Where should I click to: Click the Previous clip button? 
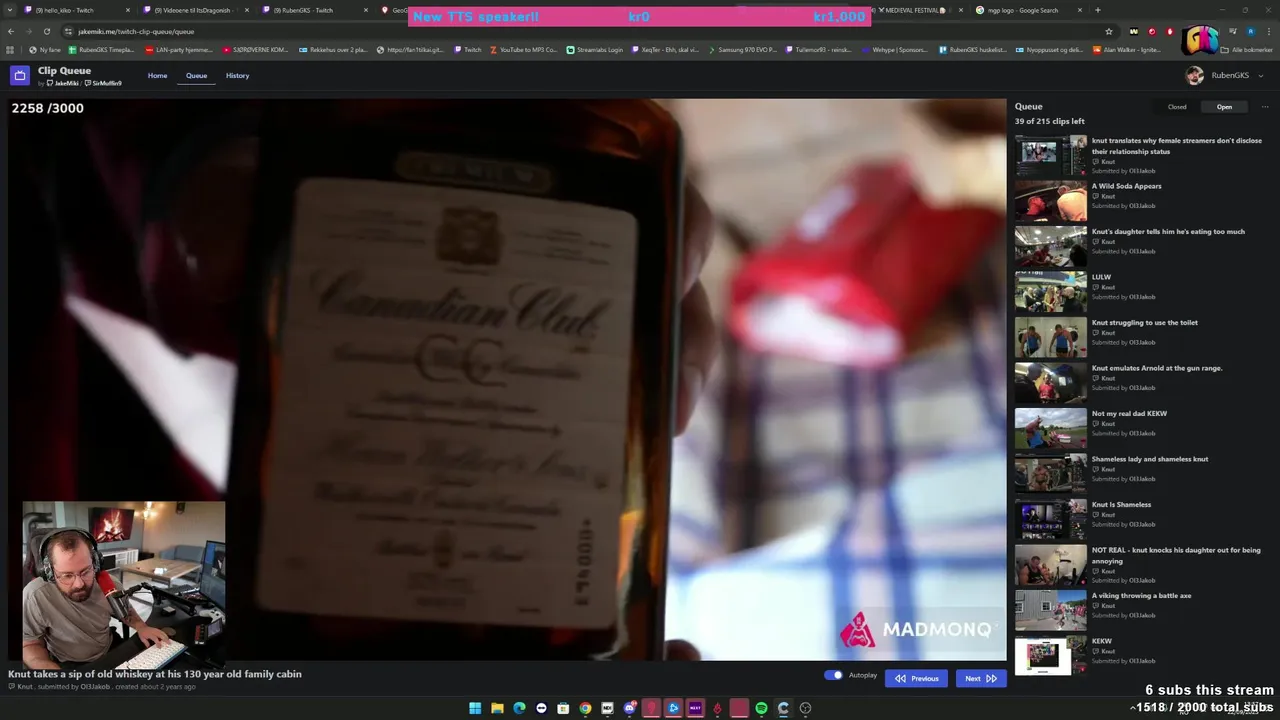pyautogui.click(x=916, y=678)
